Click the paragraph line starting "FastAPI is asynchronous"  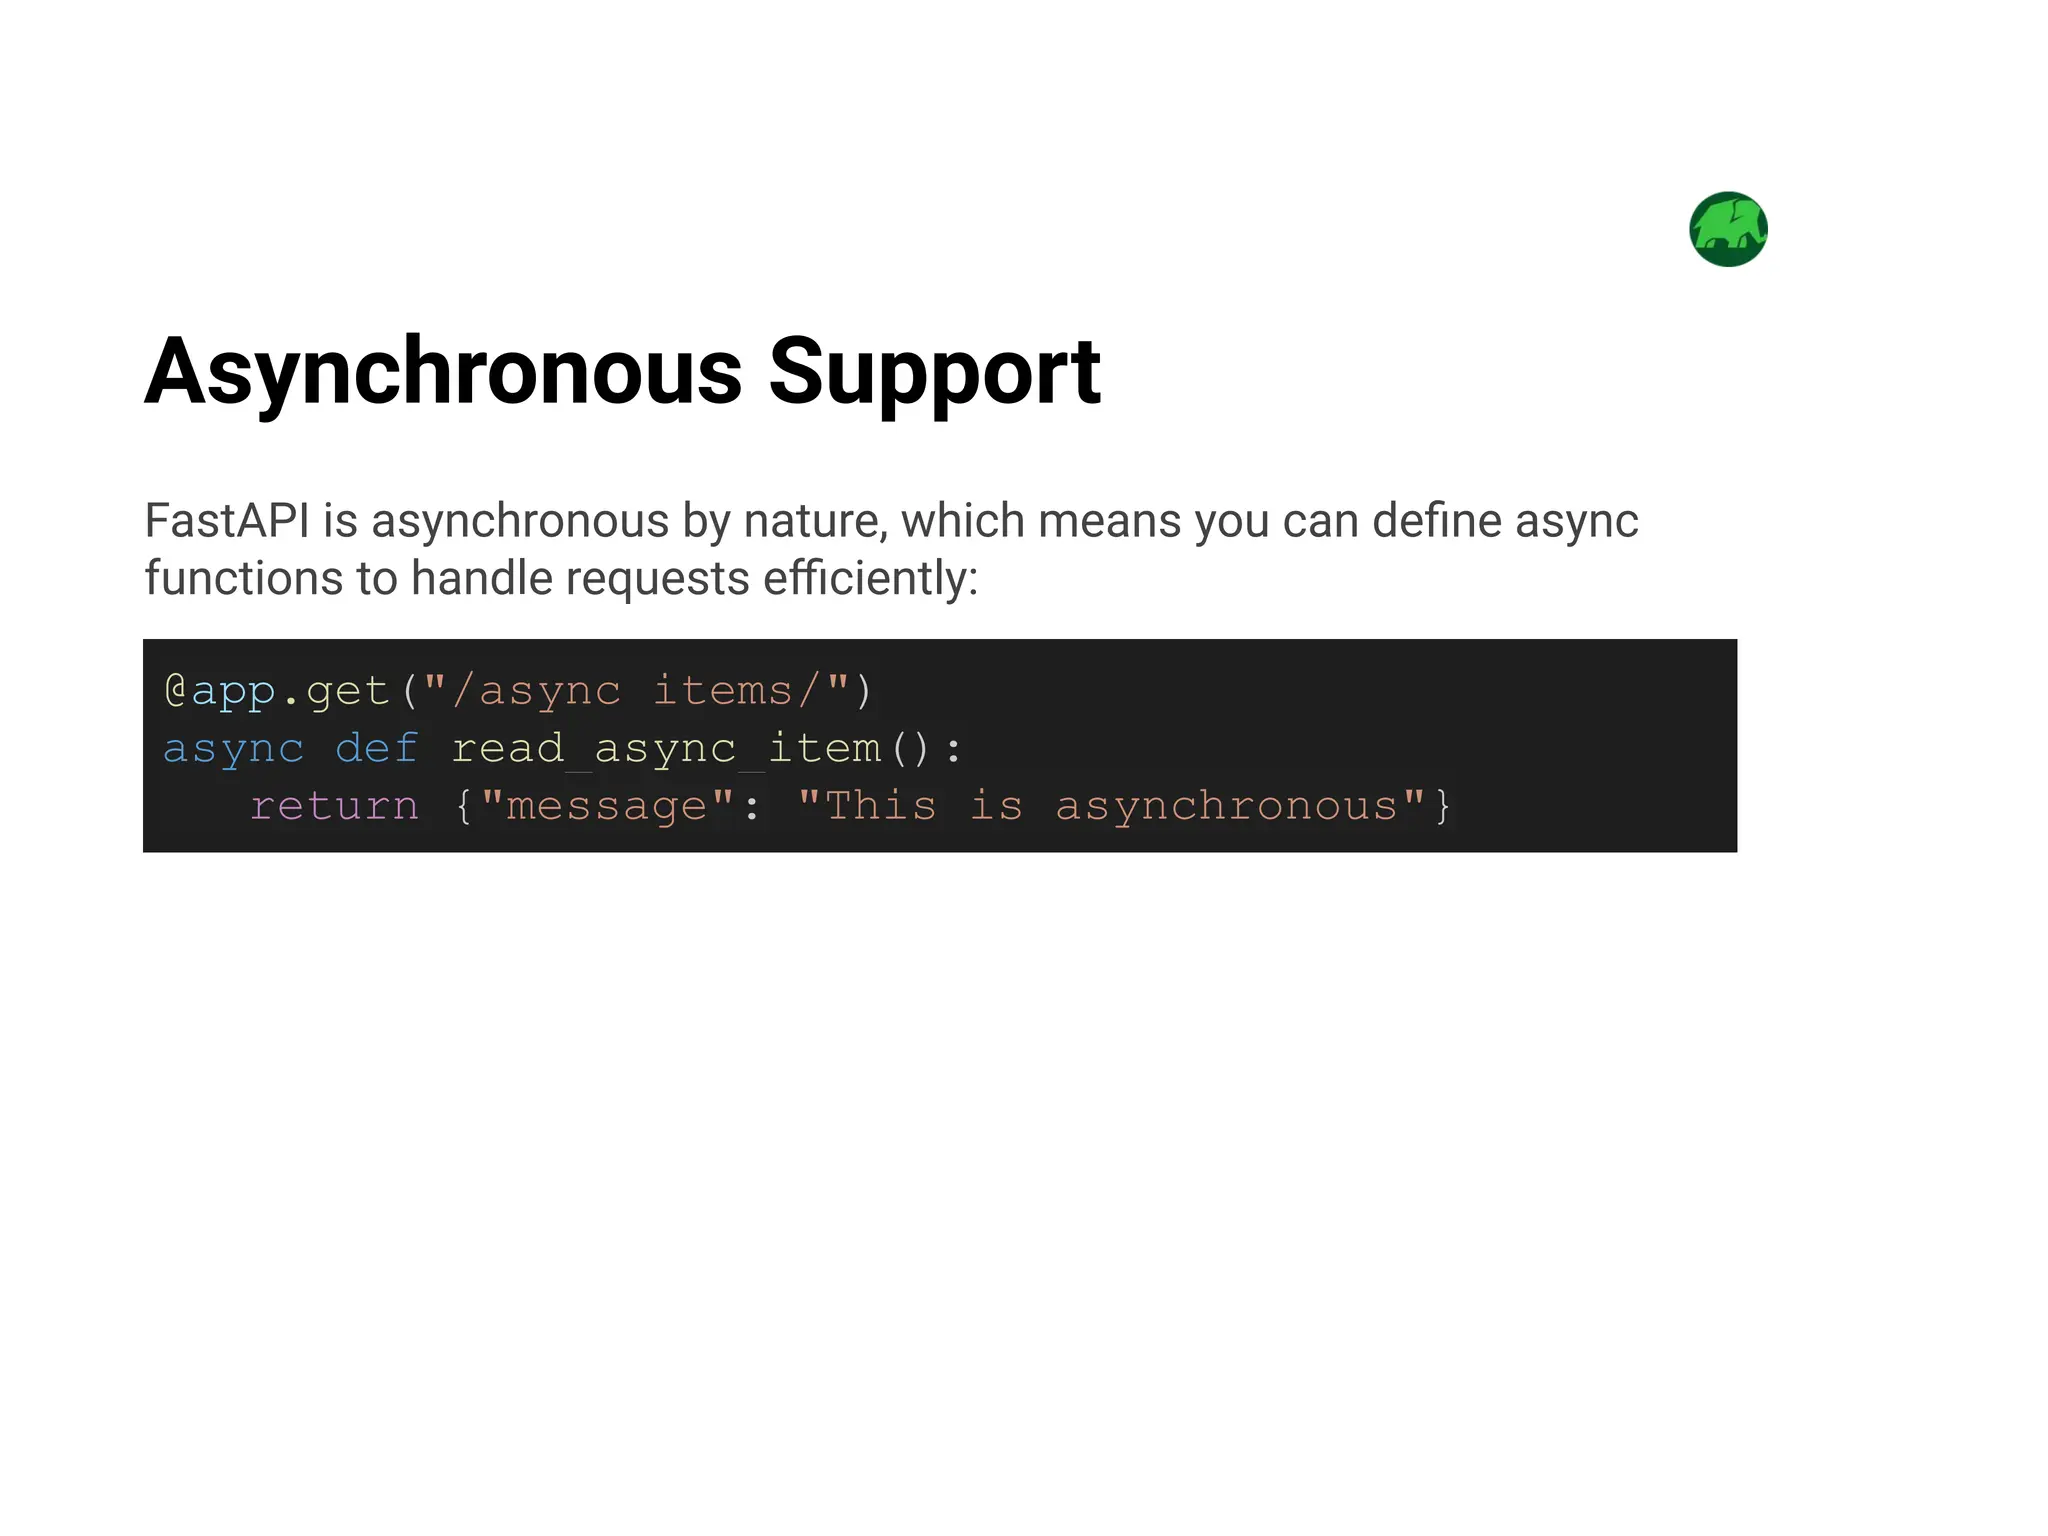click(891, 521)
